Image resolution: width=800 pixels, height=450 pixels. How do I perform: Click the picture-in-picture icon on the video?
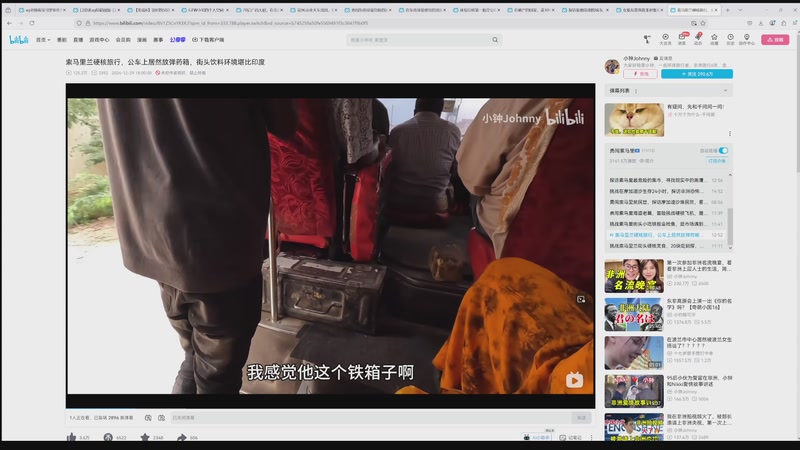tap(581, 299)
